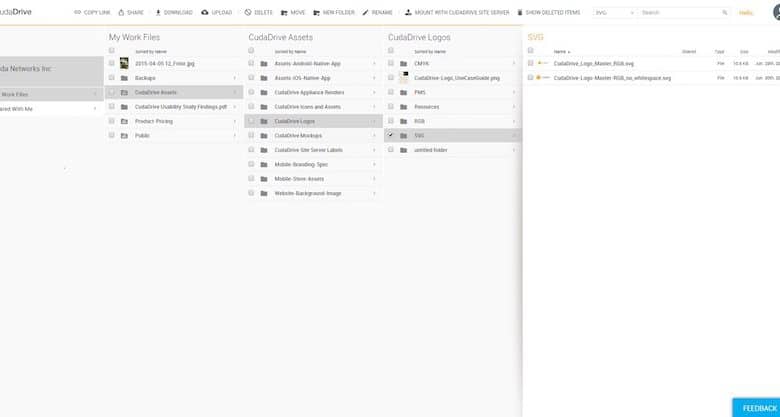Click the icon beside CudaDrive_Logo_Master_RGB.svg
The image size is (780, 417).
[x=543, y=63]
